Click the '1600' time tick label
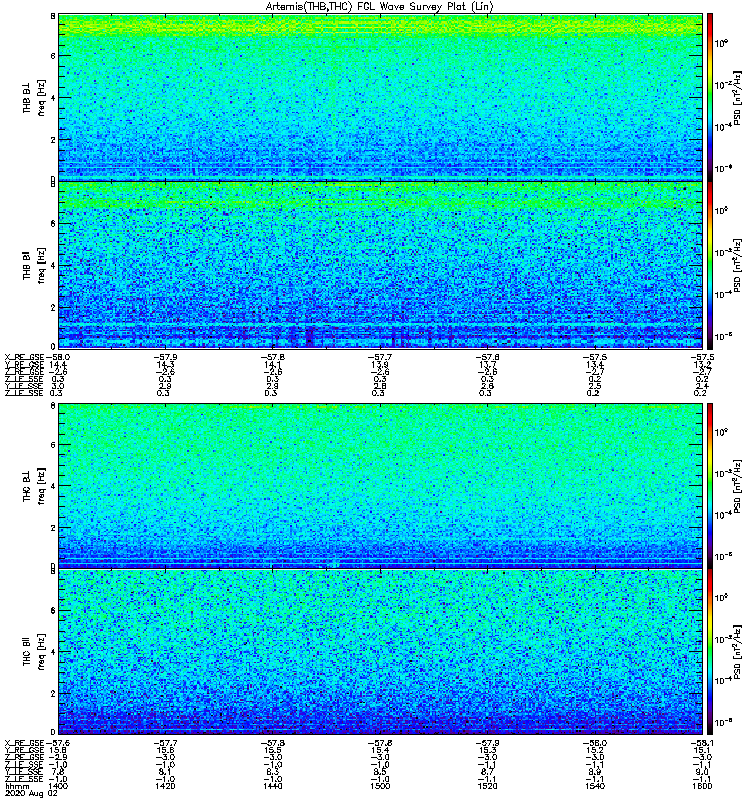The width and height of the screenshot is (750, 800). pyautogui.click(x=702, y=786)
